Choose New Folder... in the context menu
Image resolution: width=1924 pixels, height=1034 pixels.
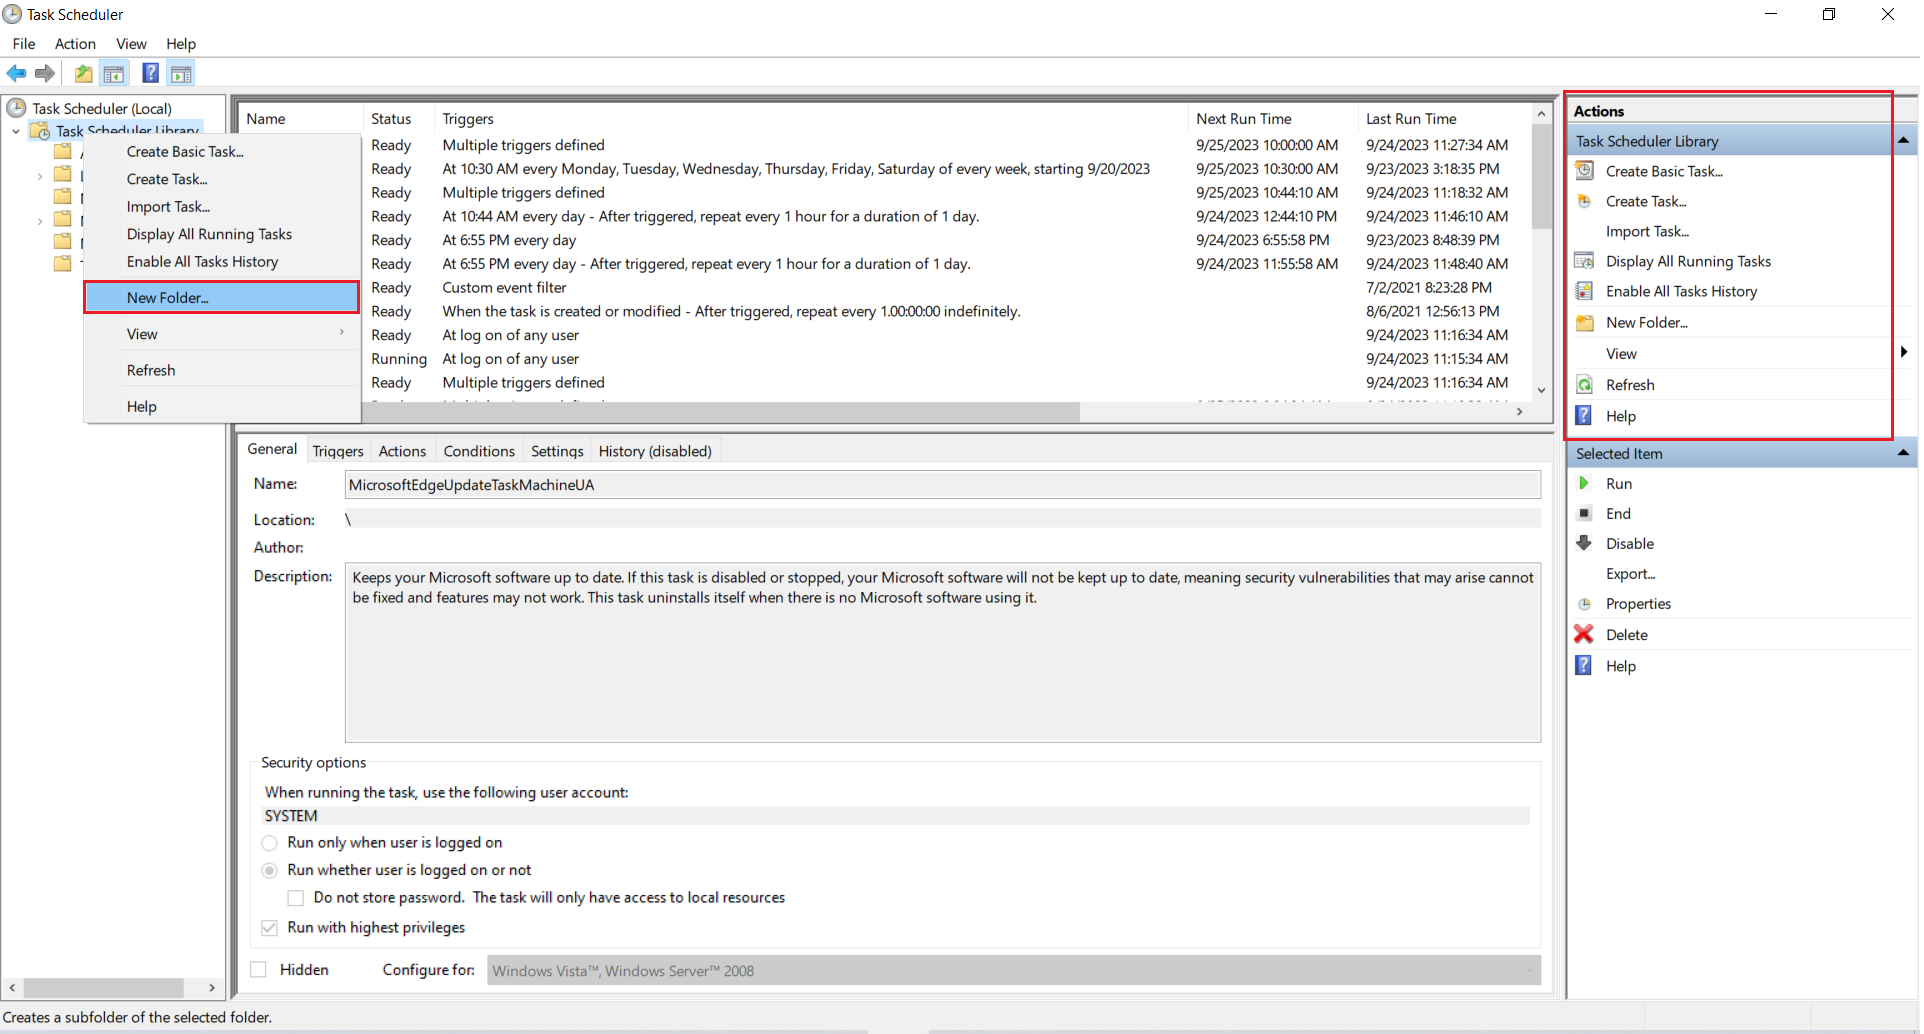point(222,297)
